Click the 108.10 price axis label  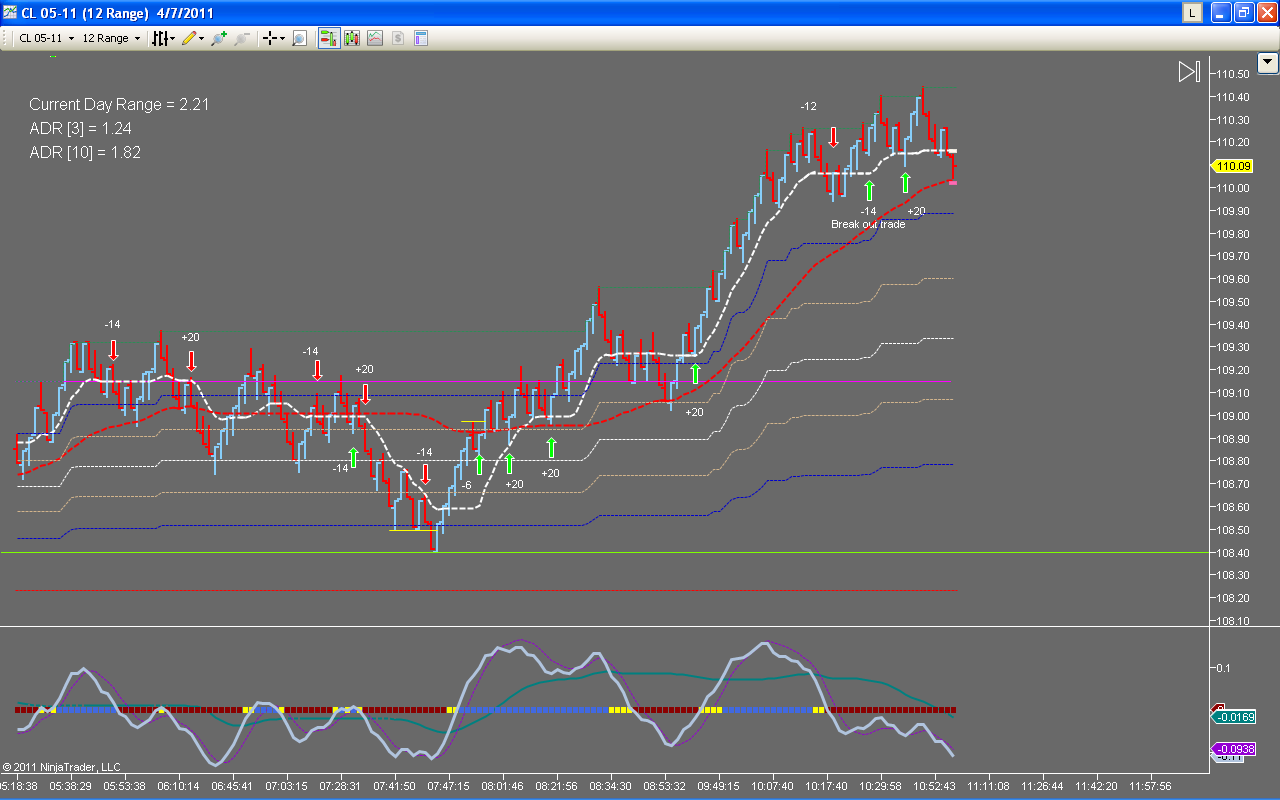(1233, 621)
